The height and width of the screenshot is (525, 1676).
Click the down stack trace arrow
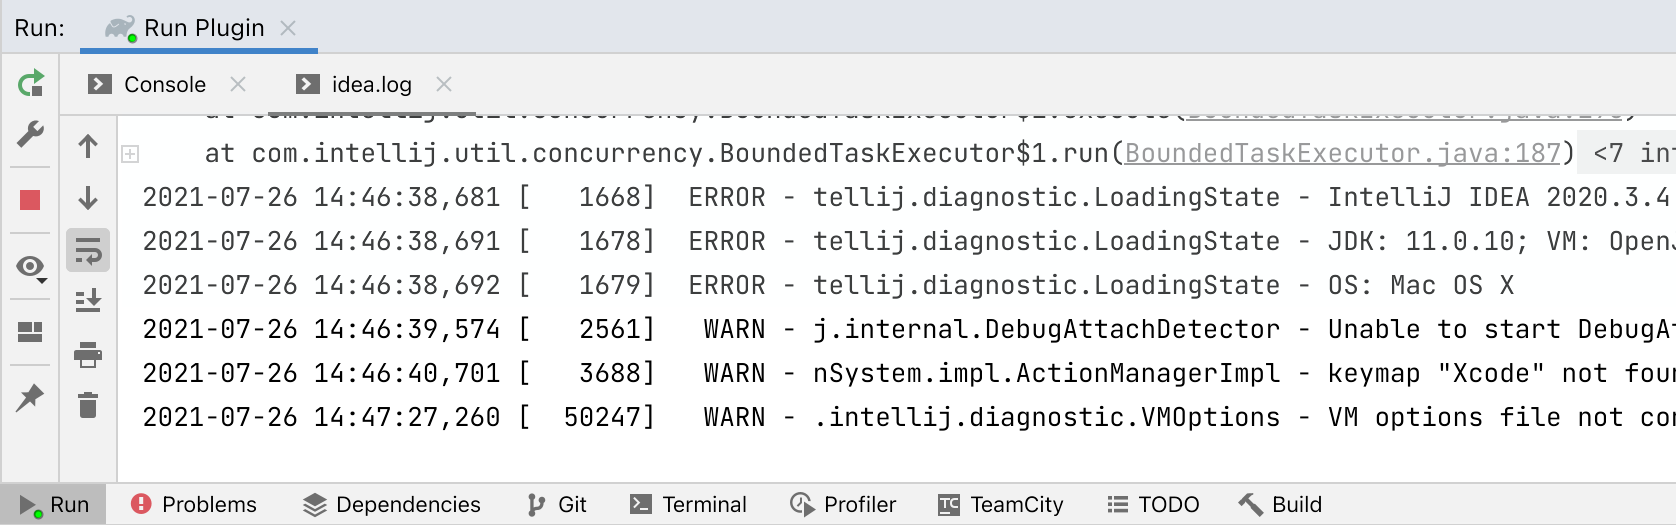point(88,198)
